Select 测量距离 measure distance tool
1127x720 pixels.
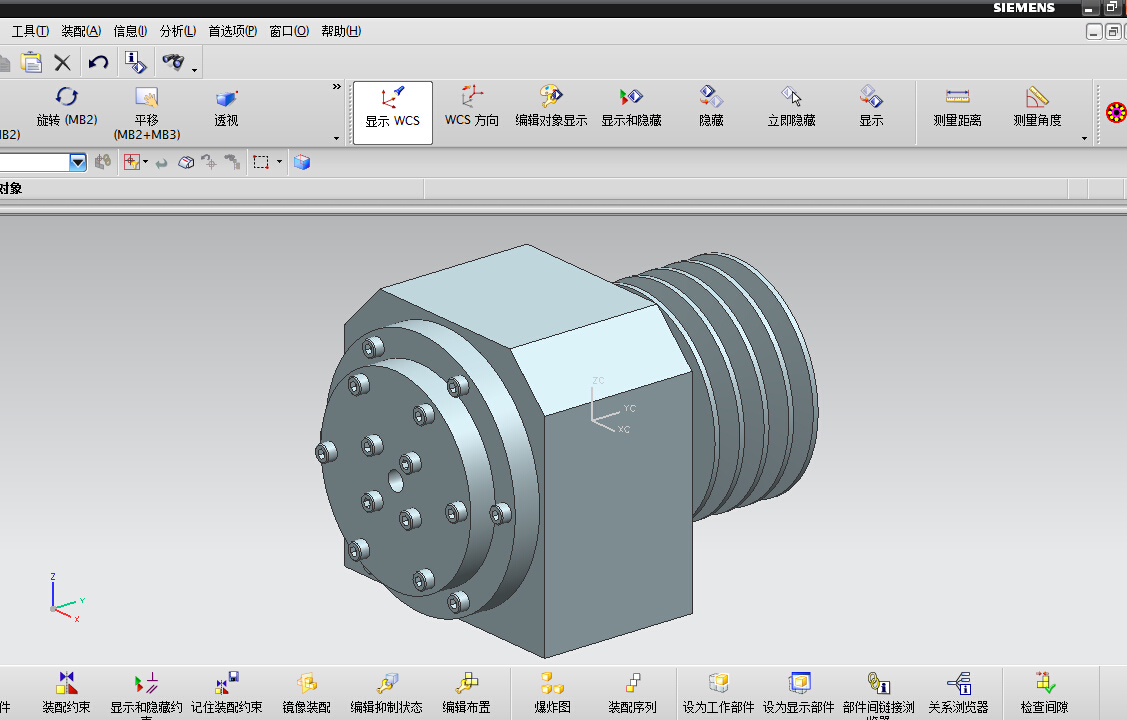pyautogui.click(x=957, y=107)
